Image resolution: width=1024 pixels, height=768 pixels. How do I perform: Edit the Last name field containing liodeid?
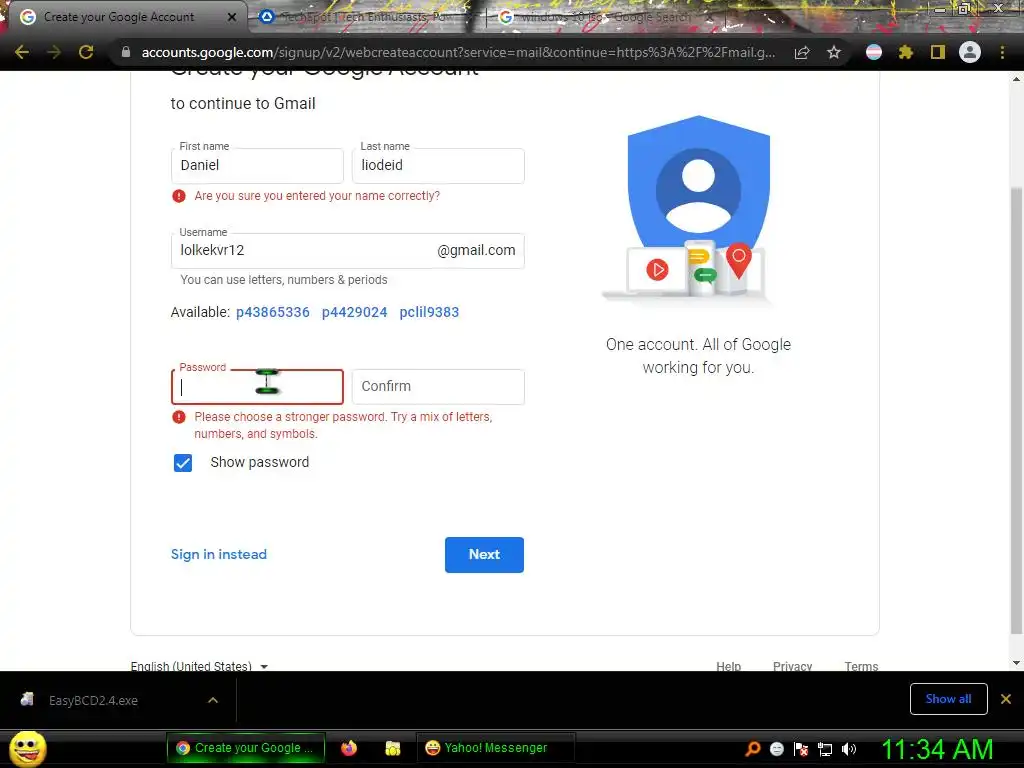(438, 165)
